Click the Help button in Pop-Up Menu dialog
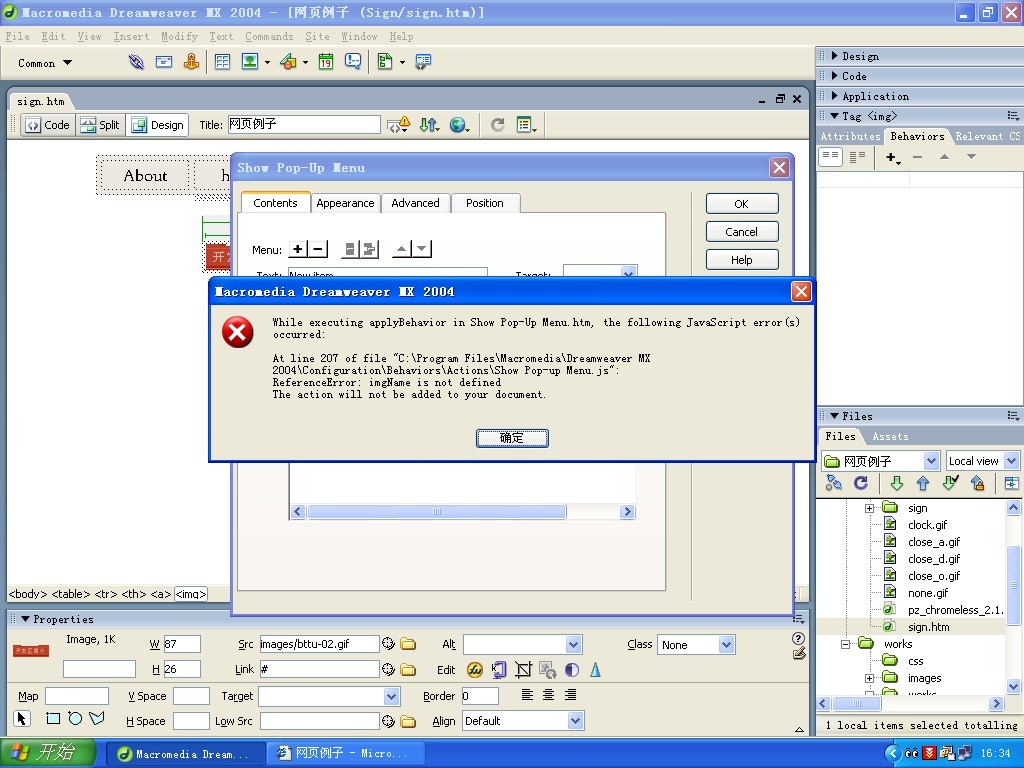The height and width of the screenshot is (768, 1024). (741, 260)
